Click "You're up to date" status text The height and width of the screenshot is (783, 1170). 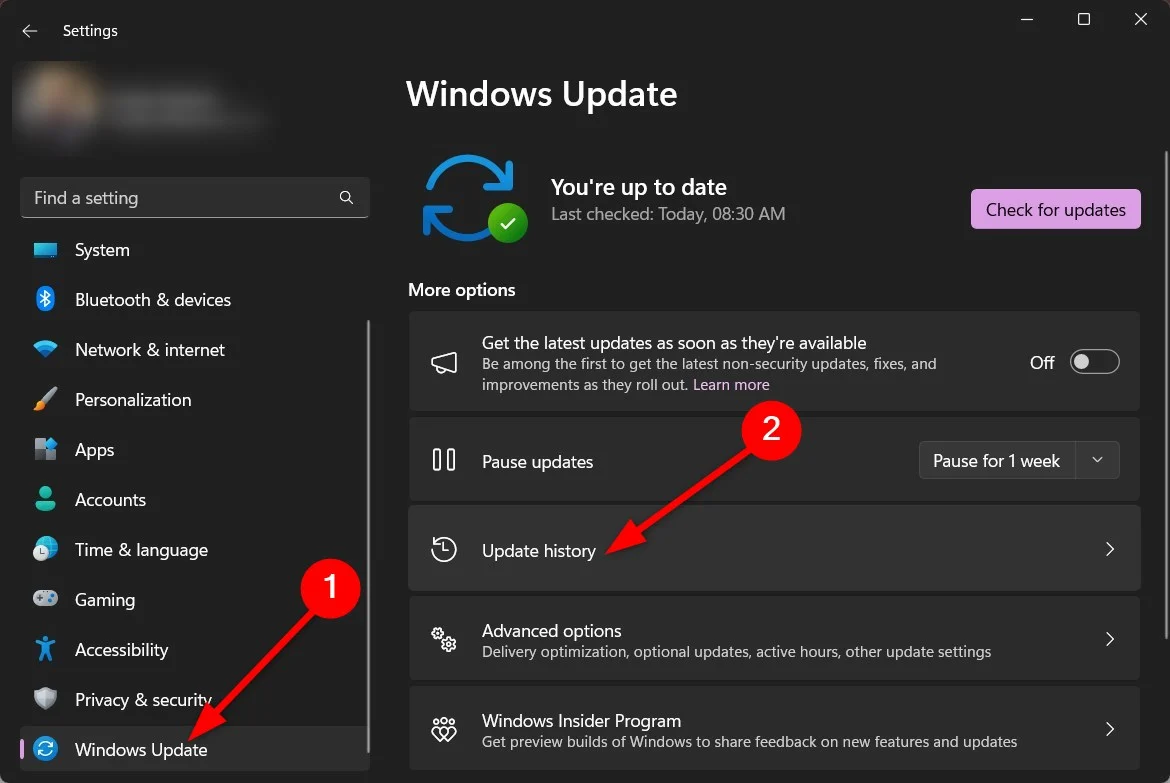(x=639, y=187)
